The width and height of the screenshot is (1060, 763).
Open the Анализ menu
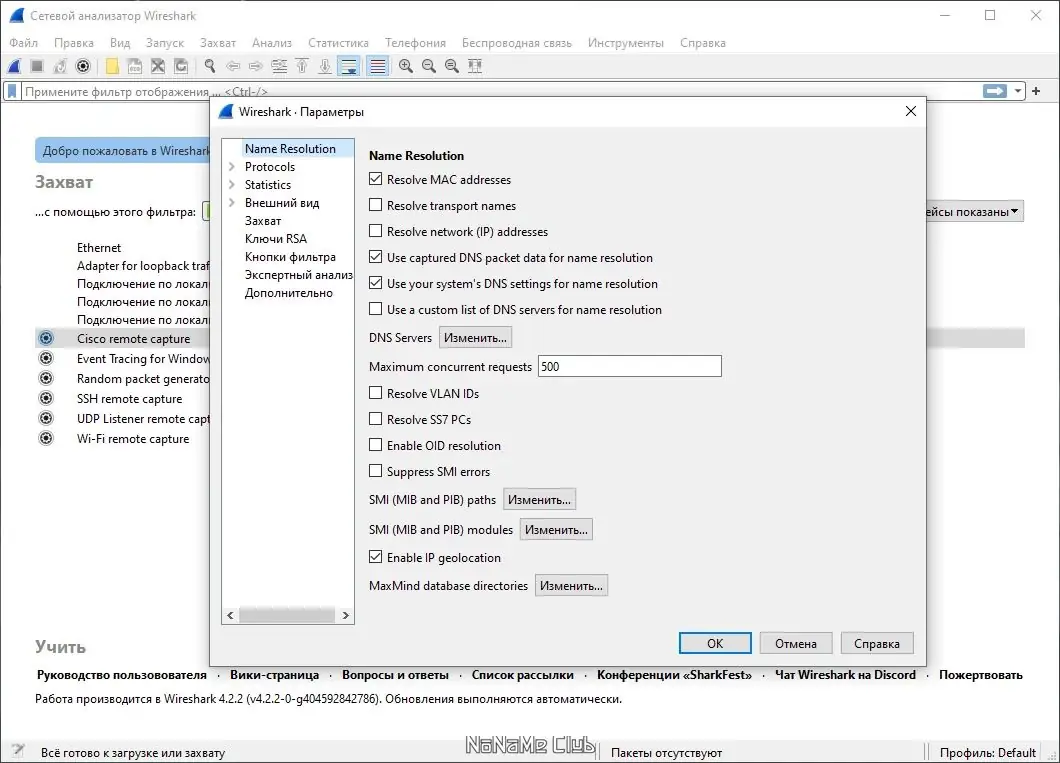coord(272,43)
